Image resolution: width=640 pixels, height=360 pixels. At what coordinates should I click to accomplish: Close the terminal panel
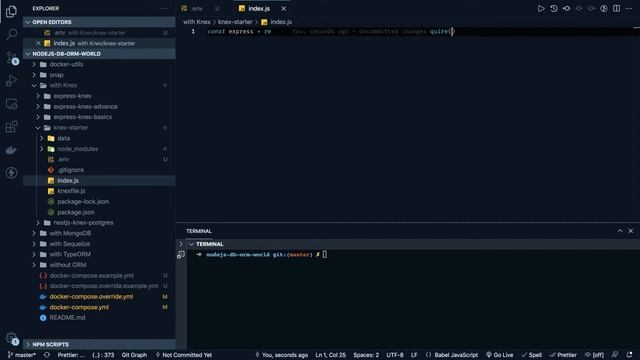(x=631, y=231)
